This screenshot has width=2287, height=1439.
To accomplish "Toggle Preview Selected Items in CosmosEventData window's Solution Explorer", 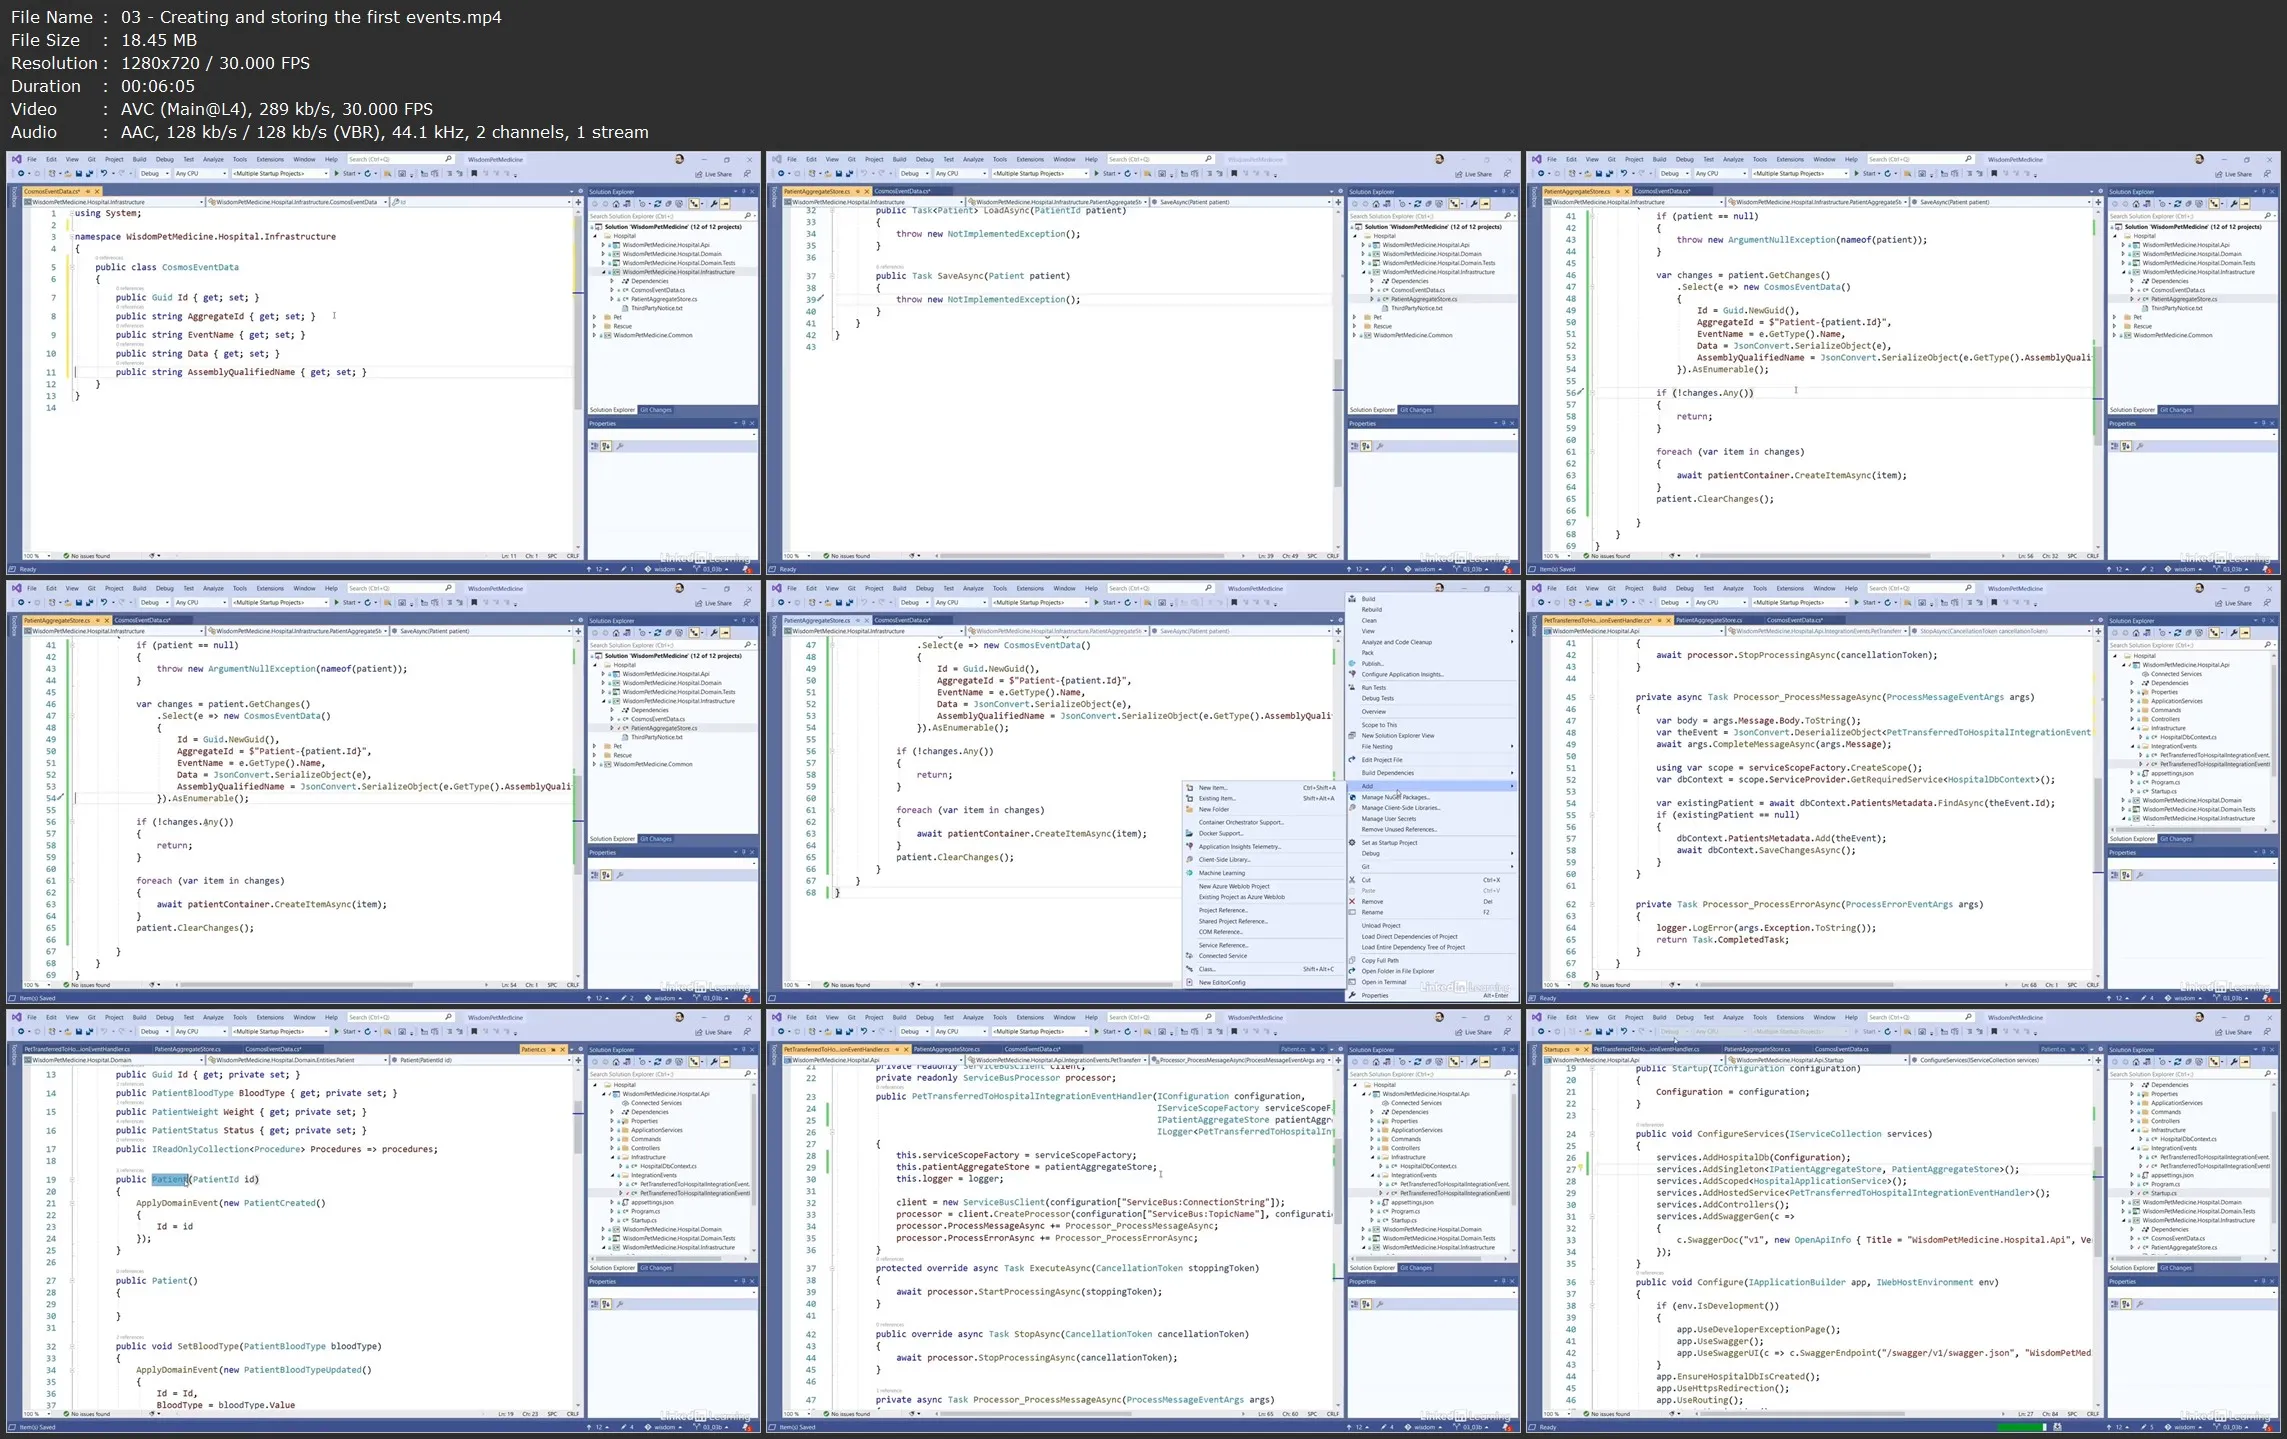I will click(x=725, y=204).
